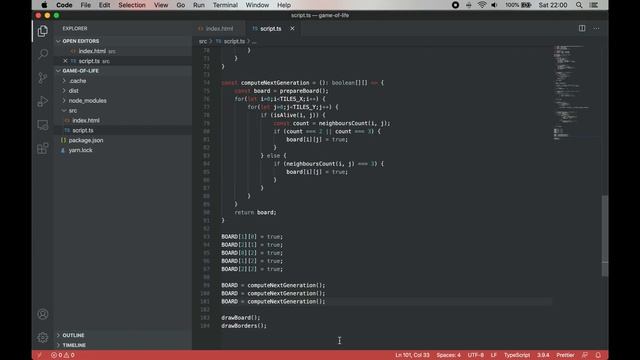Switch to the index.html tab
Image resolution: width=640 pixels, height=360 pixels.
(x=219, y=29)
